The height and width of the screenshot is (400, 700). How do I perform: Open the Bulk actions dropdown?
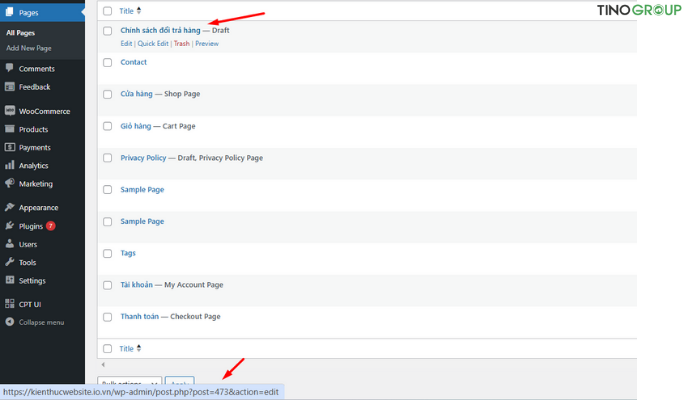[x=129, y=382]
